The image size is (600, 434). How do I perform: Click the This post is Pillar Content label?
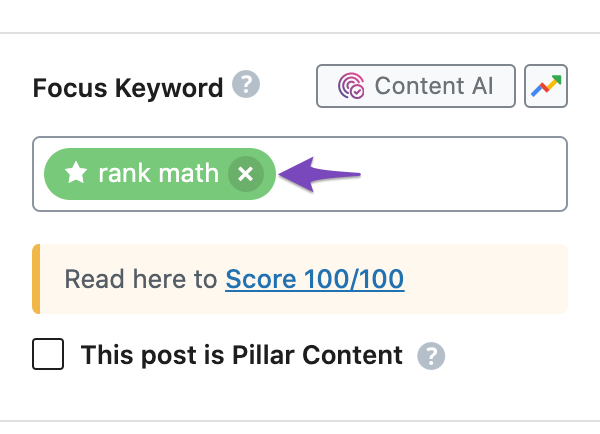click(241, 355)
